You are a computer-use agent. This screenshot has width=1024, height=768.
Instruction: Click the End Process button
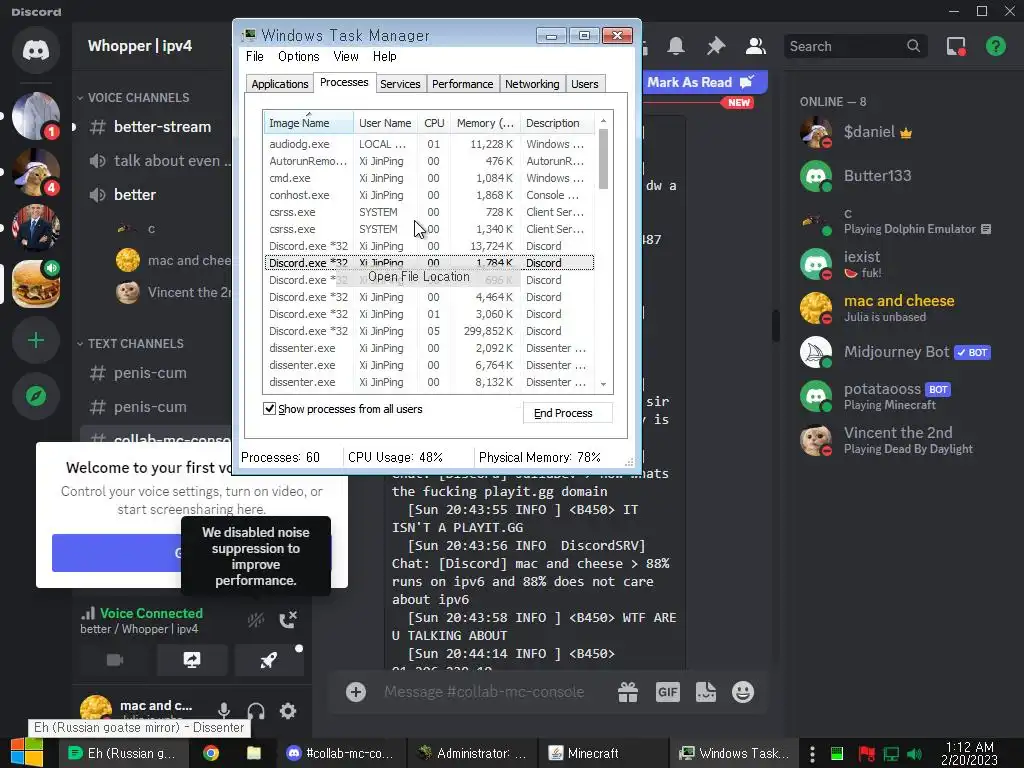(567, 413)
